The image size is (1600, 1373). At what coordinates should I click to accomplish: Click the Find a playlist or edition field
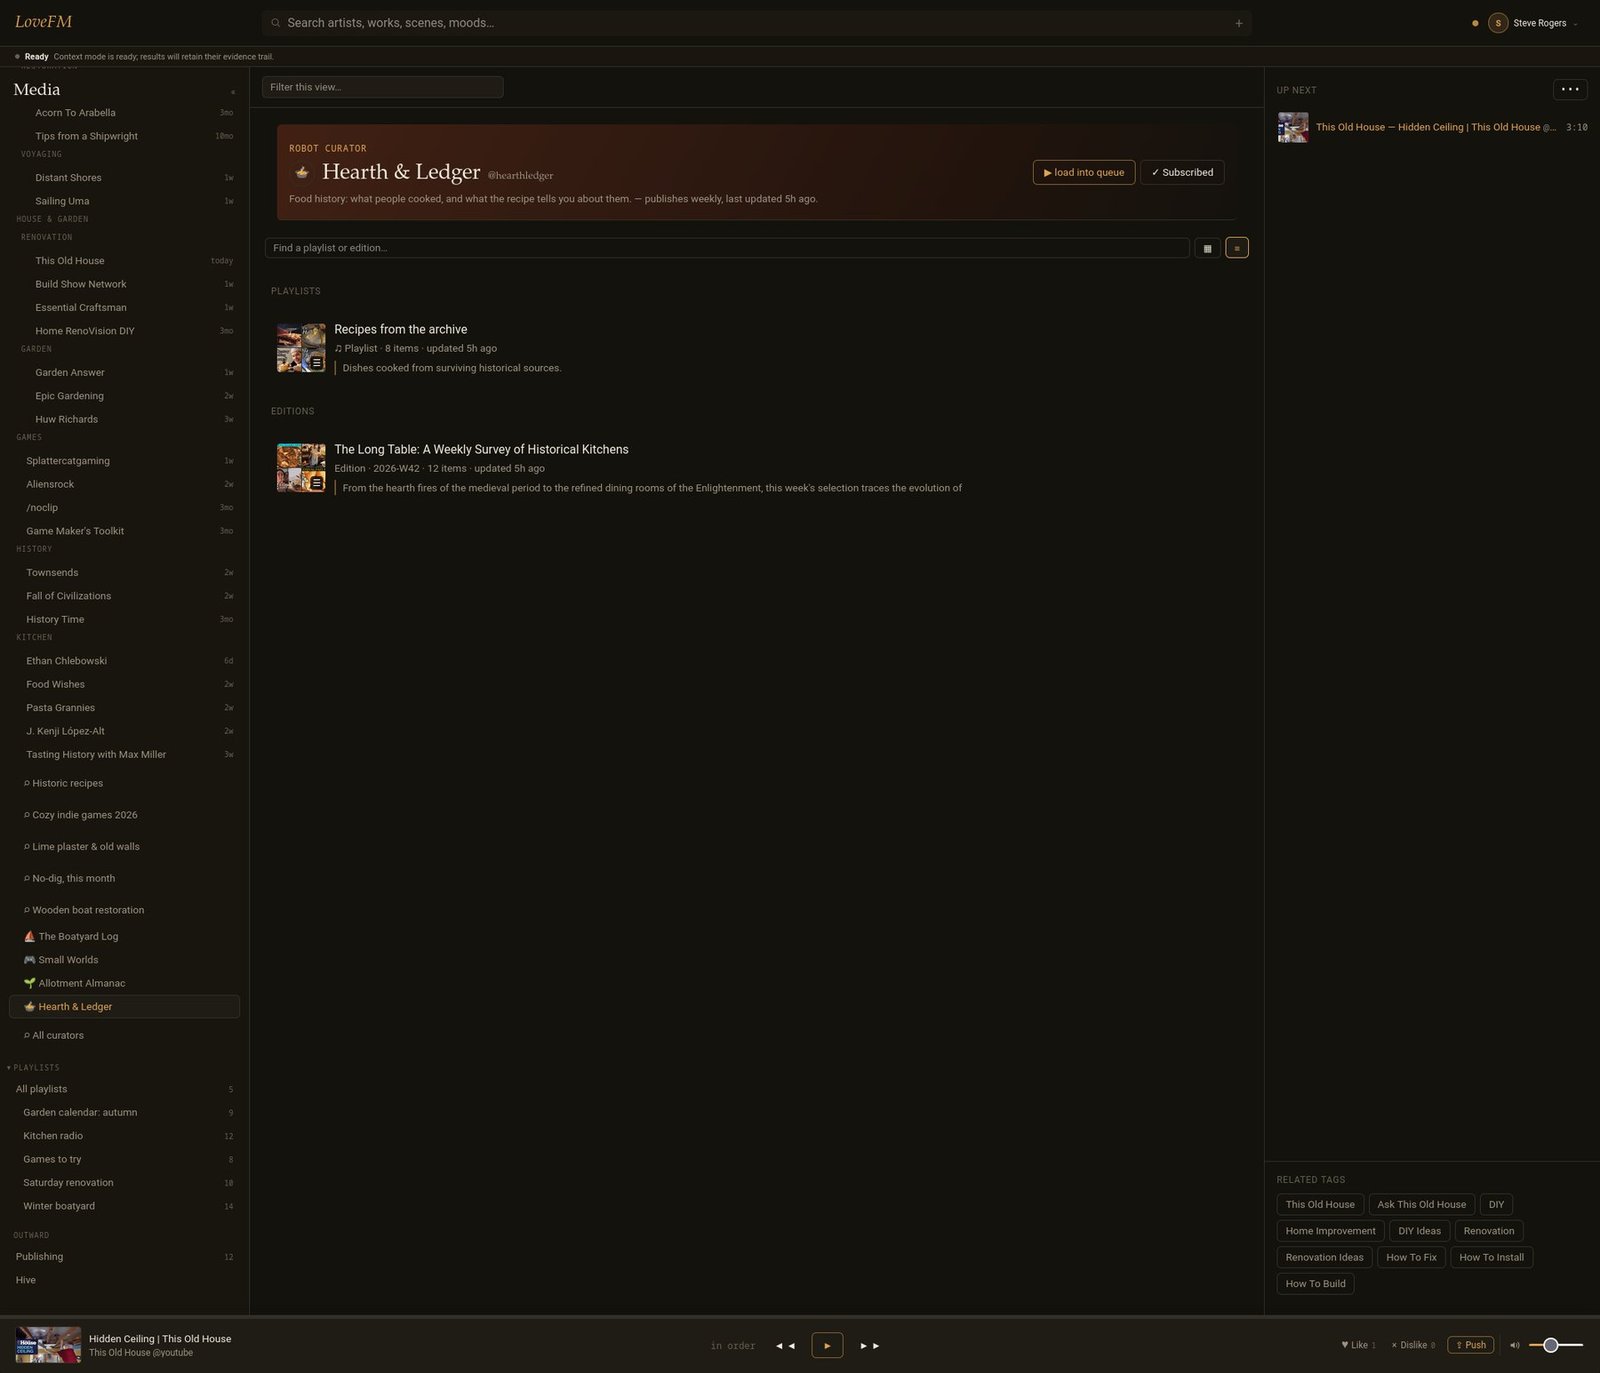[x=727, y=248]
